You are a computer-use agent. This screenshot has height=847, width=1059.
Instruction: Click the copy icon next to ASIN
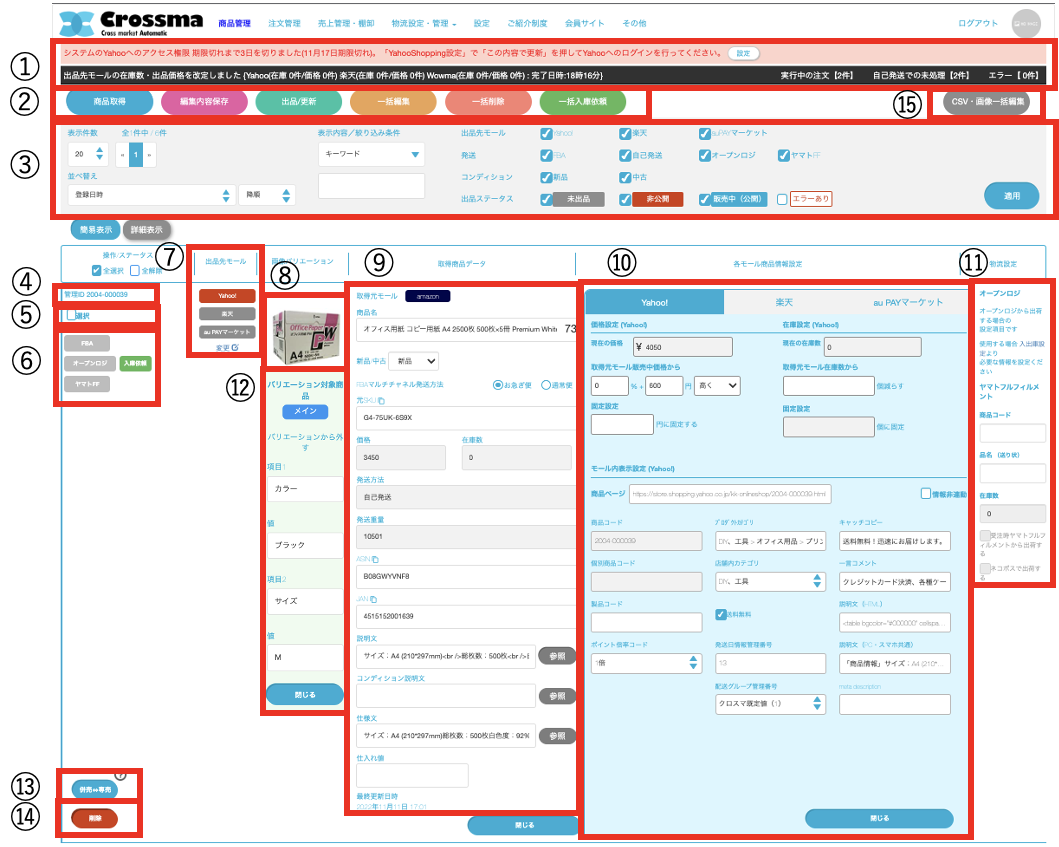(x=376, y=560)
